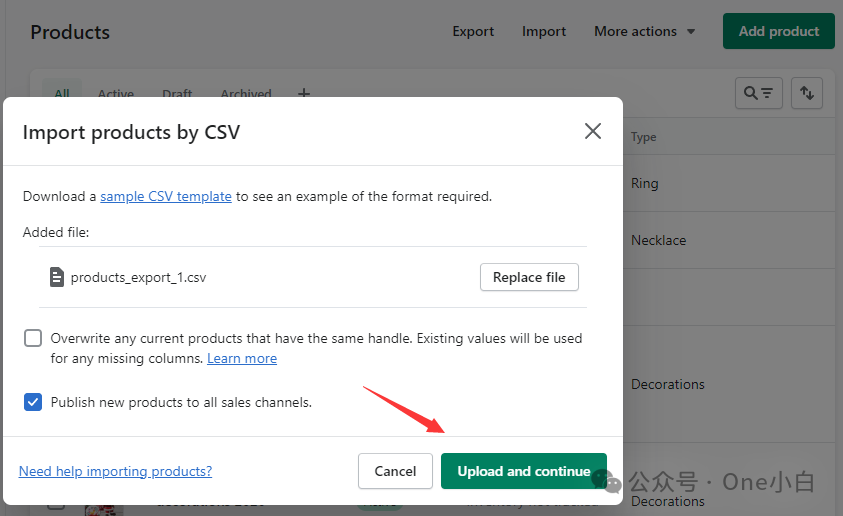The width and height of the screenshot is (843, 516).
Task: Open the sort products icon
Action: pyautogui.click(x=806, y=93)
